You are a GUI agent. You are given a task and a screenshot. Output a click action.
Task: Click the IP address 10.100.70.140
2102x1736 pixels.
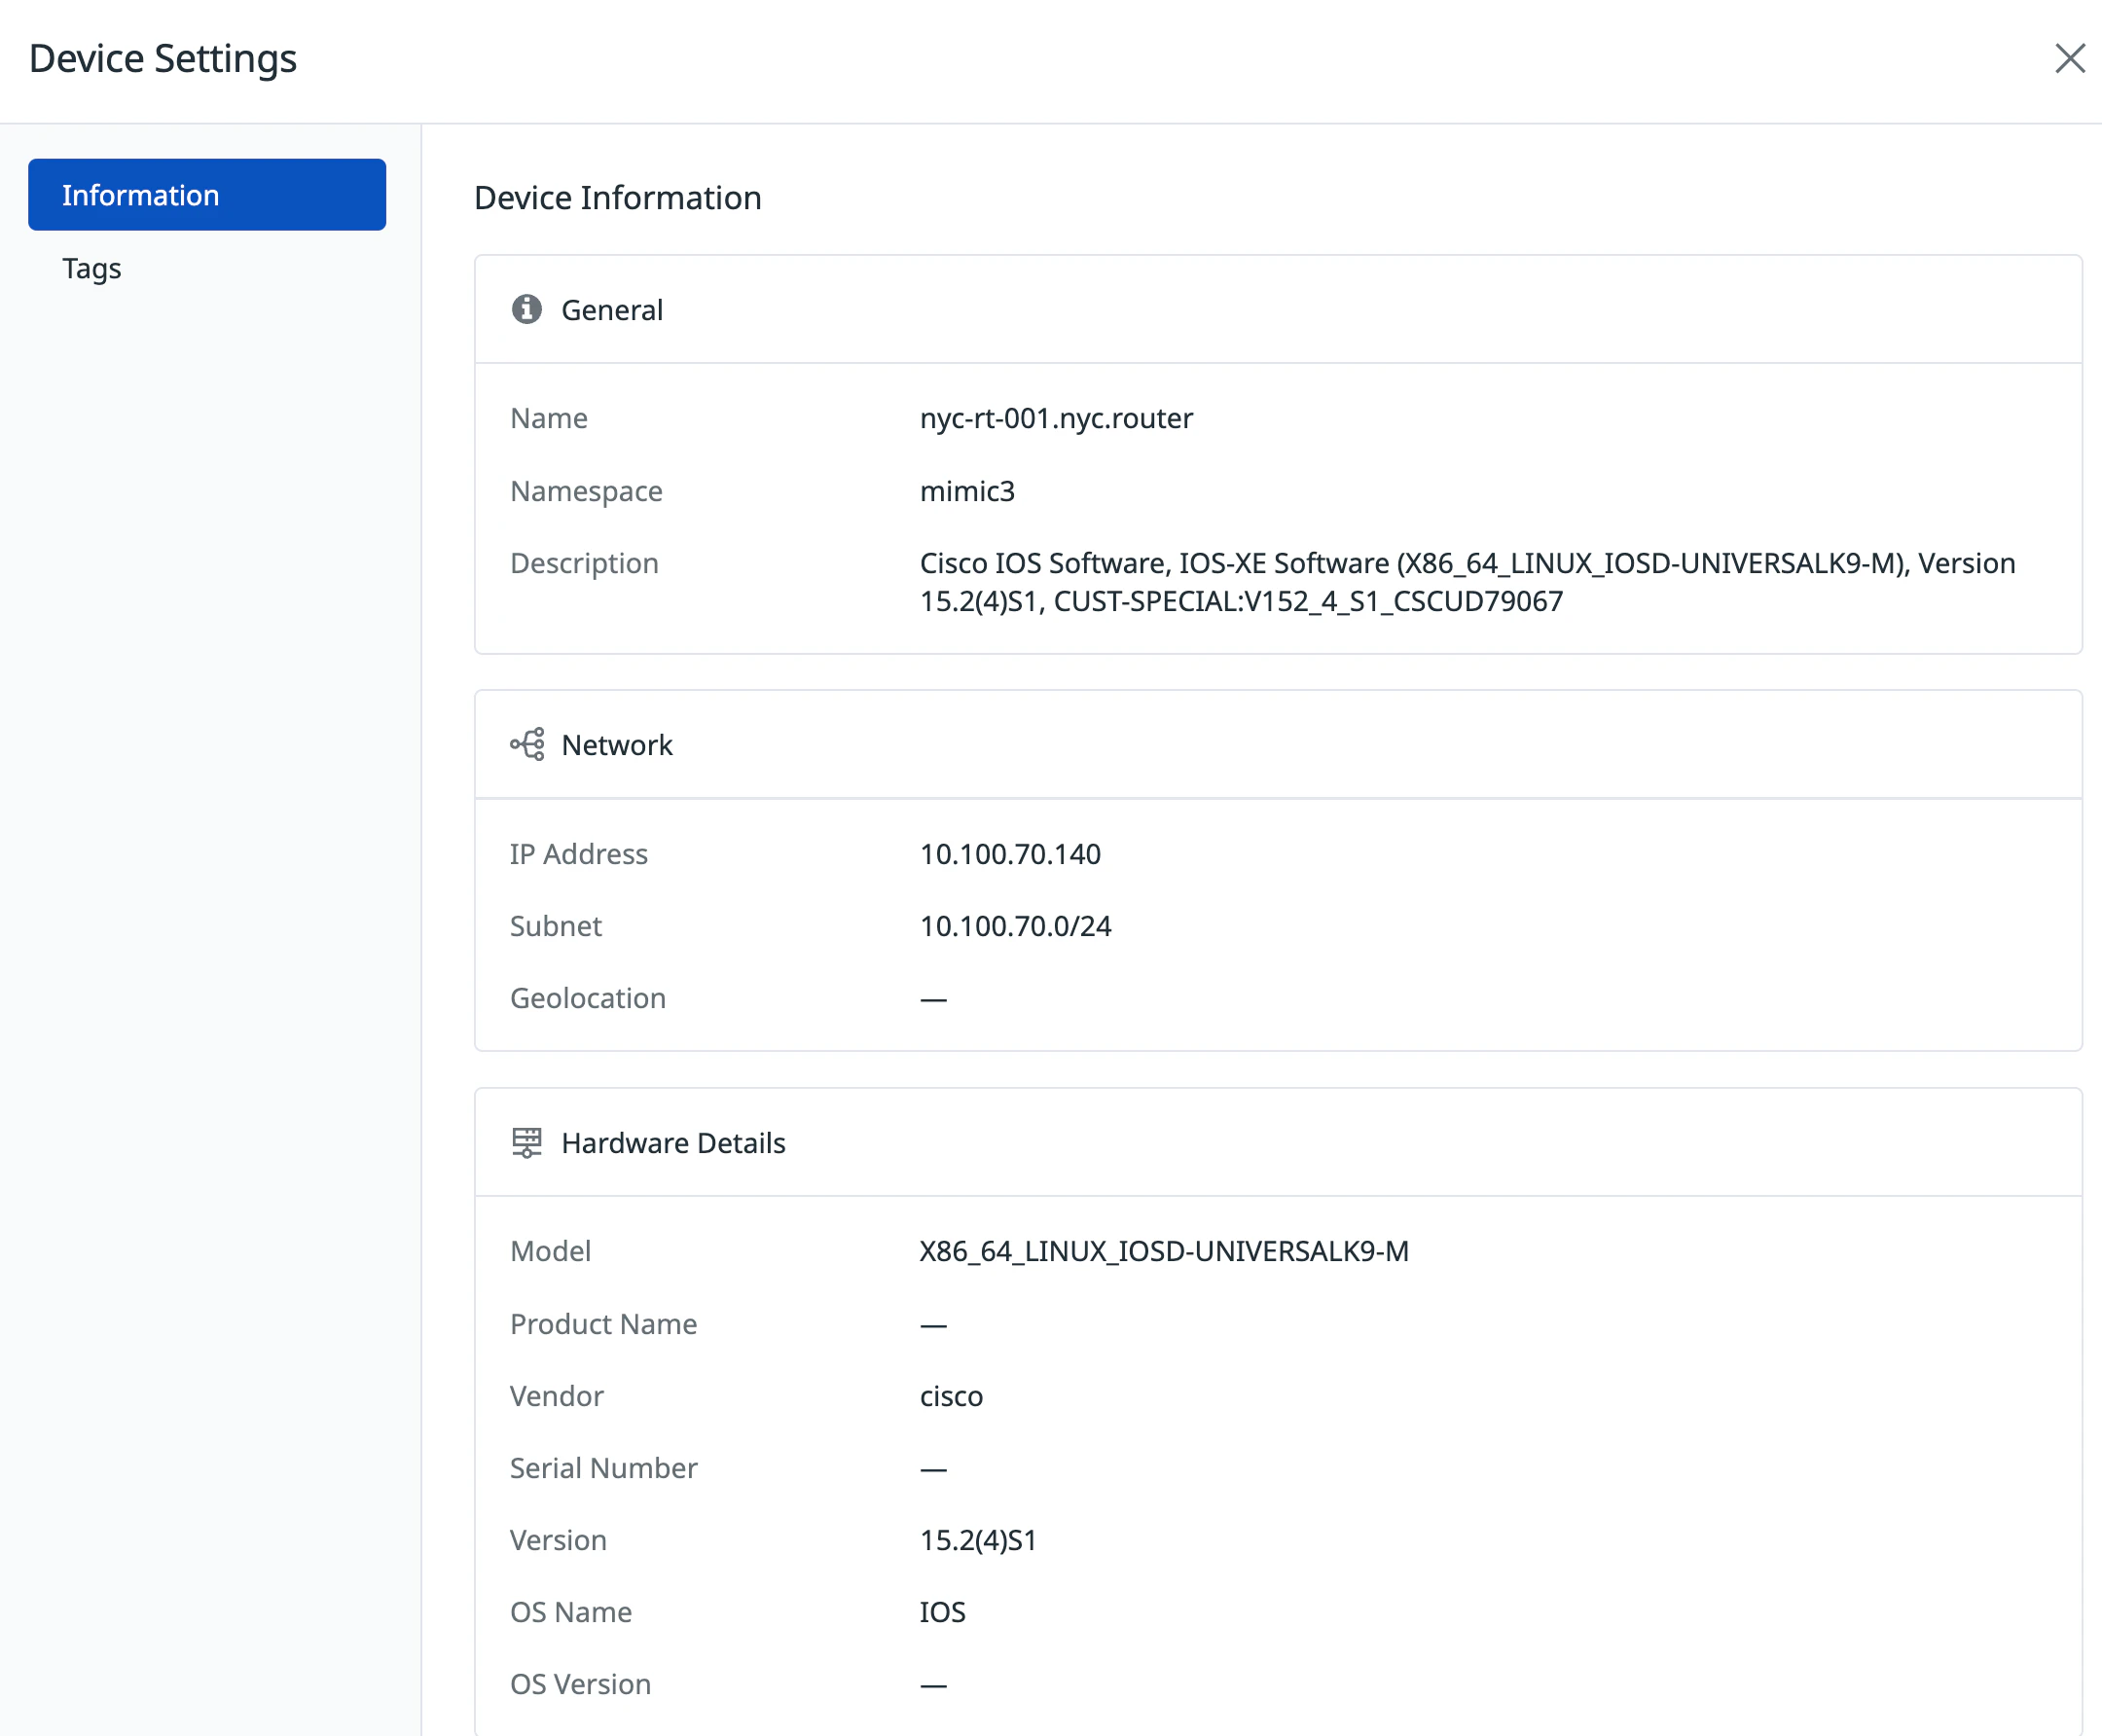click(1010, 854)
